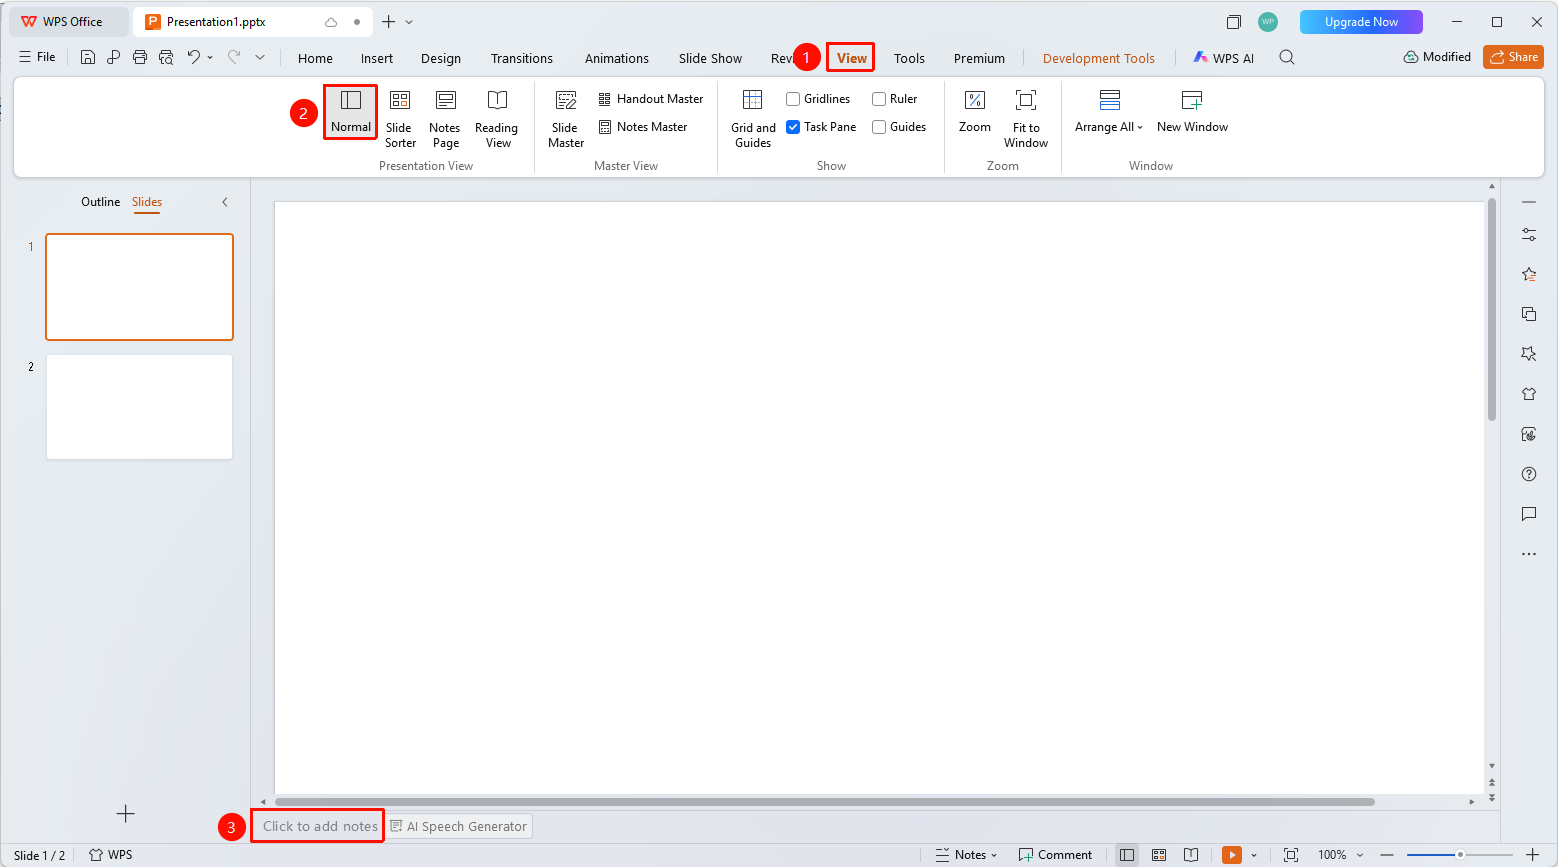1558x867 pixels.
Task: Click the zoom out minus button
Action: pos(1387,855)
